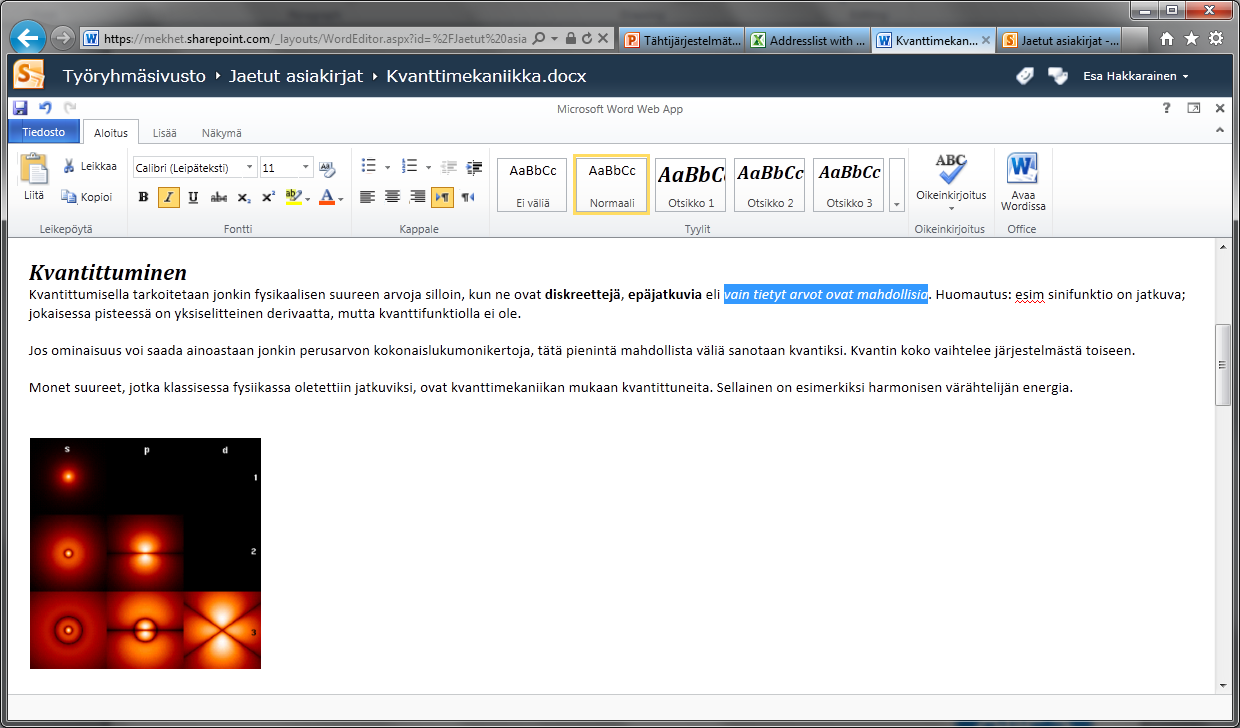Open the font color dropdown arrow

pyautogui.click(x=341, y=198)
